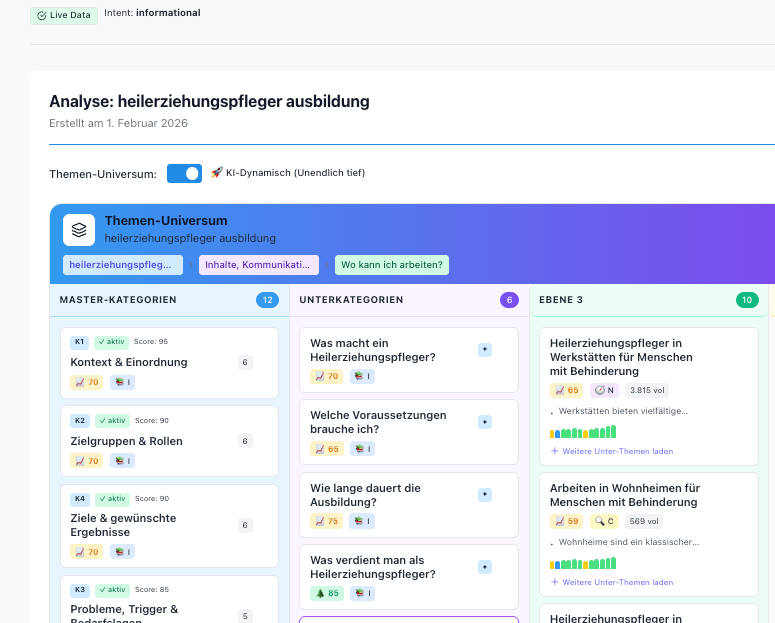
Task: Select the Wo kann ich arbeiten? breadcrumb chip
Action: click(x=392, y=265)
